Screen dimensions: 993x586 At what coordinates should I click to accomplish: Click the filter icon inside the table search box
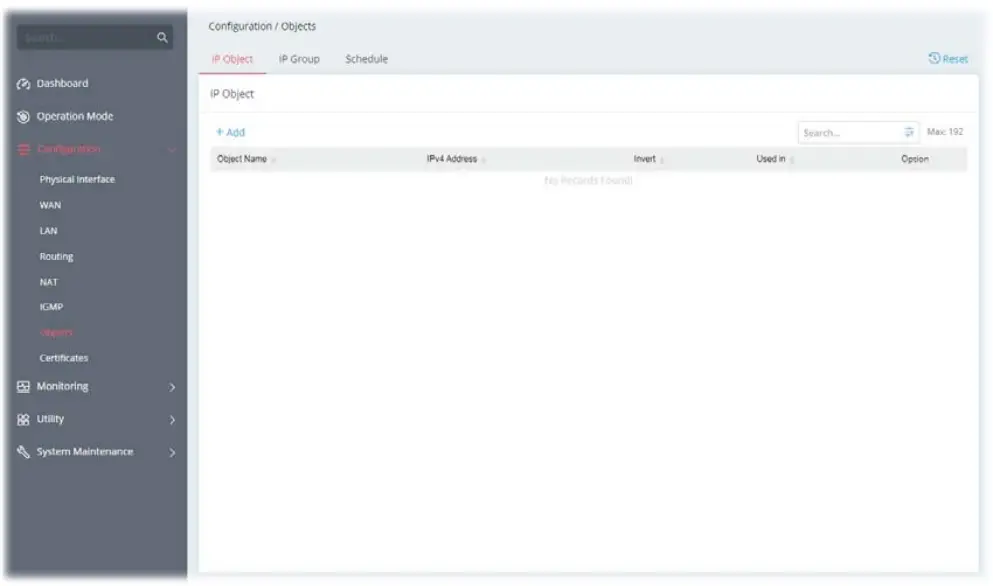click(904, 131)
